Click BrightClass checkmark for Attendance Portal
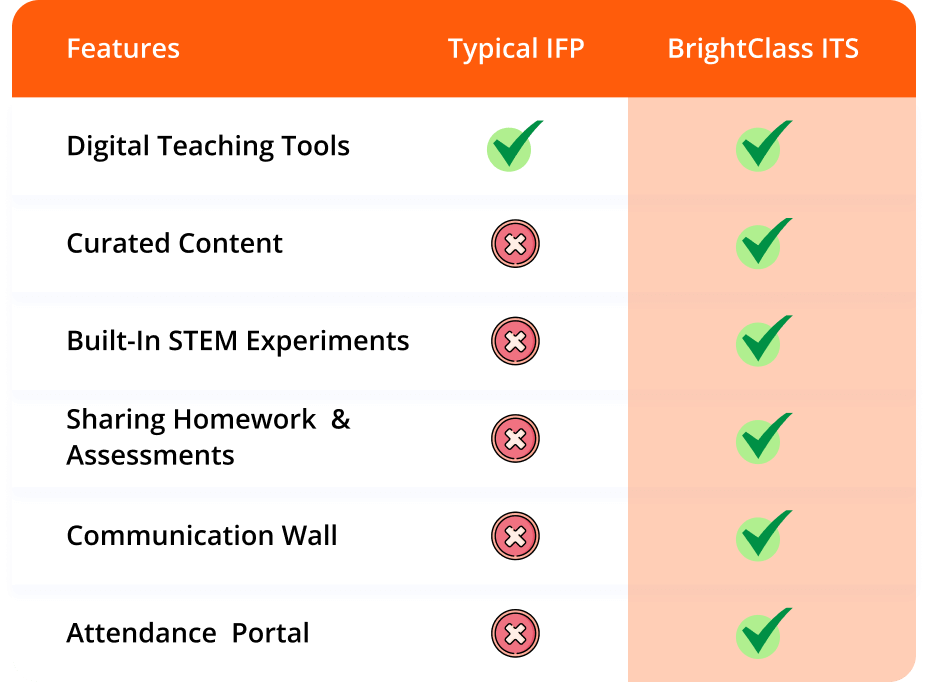The image size is (926, 683). 763,633
